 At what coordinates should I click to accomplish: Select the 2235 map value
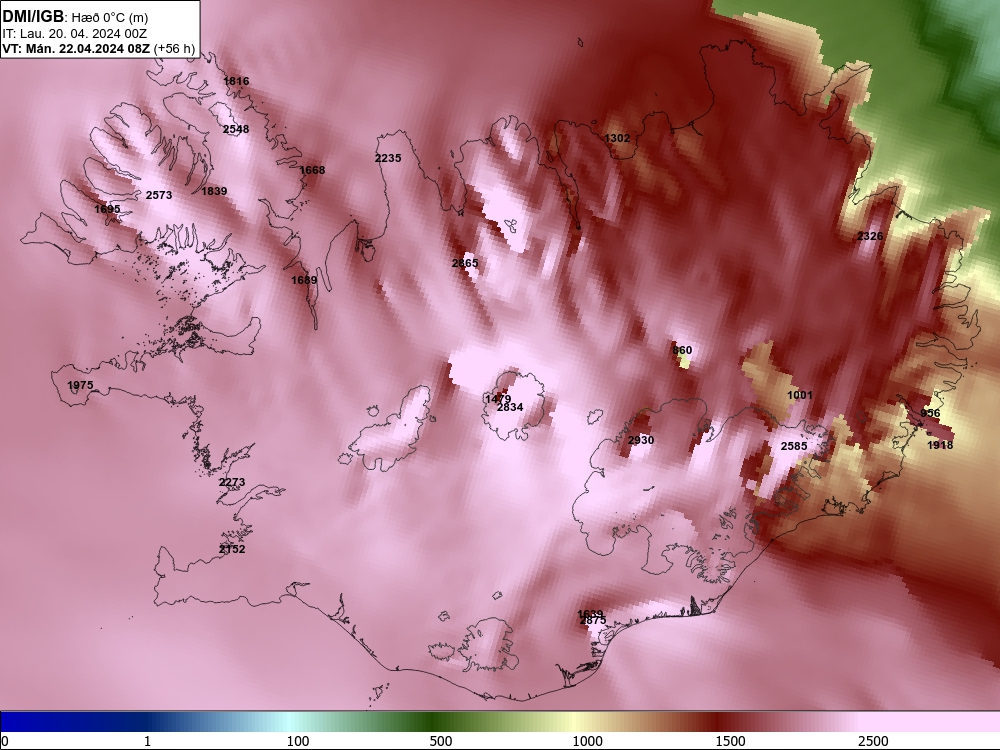click(388, 158)
